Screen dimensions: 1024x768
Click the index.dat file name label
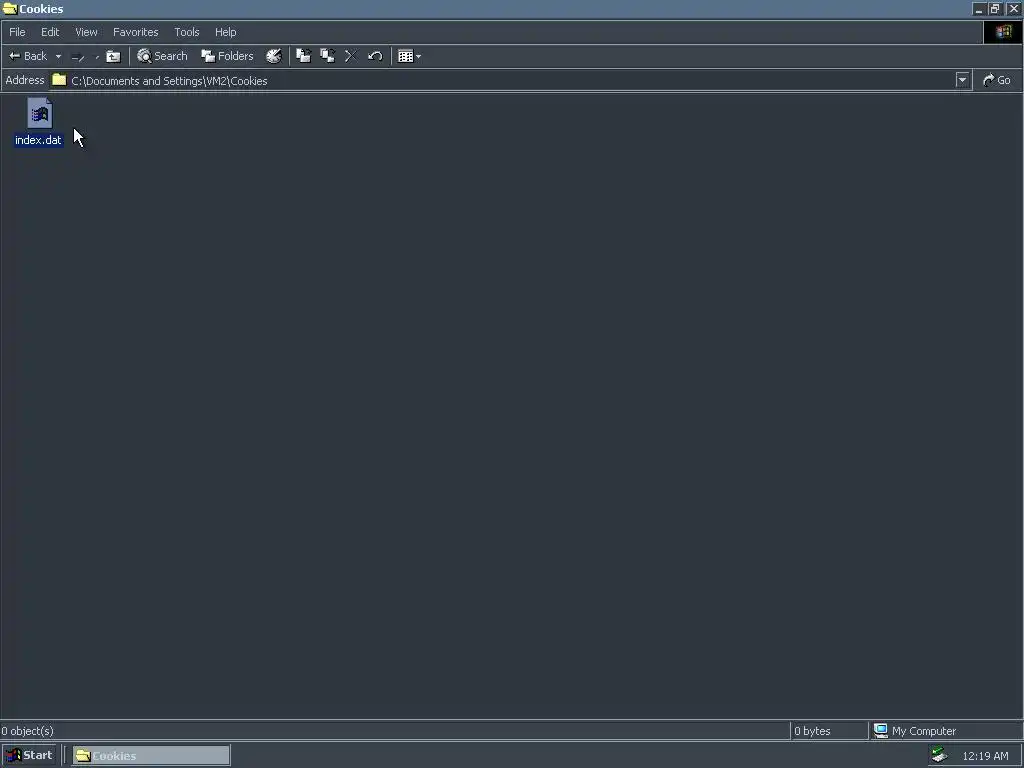(x=39, y=140)
